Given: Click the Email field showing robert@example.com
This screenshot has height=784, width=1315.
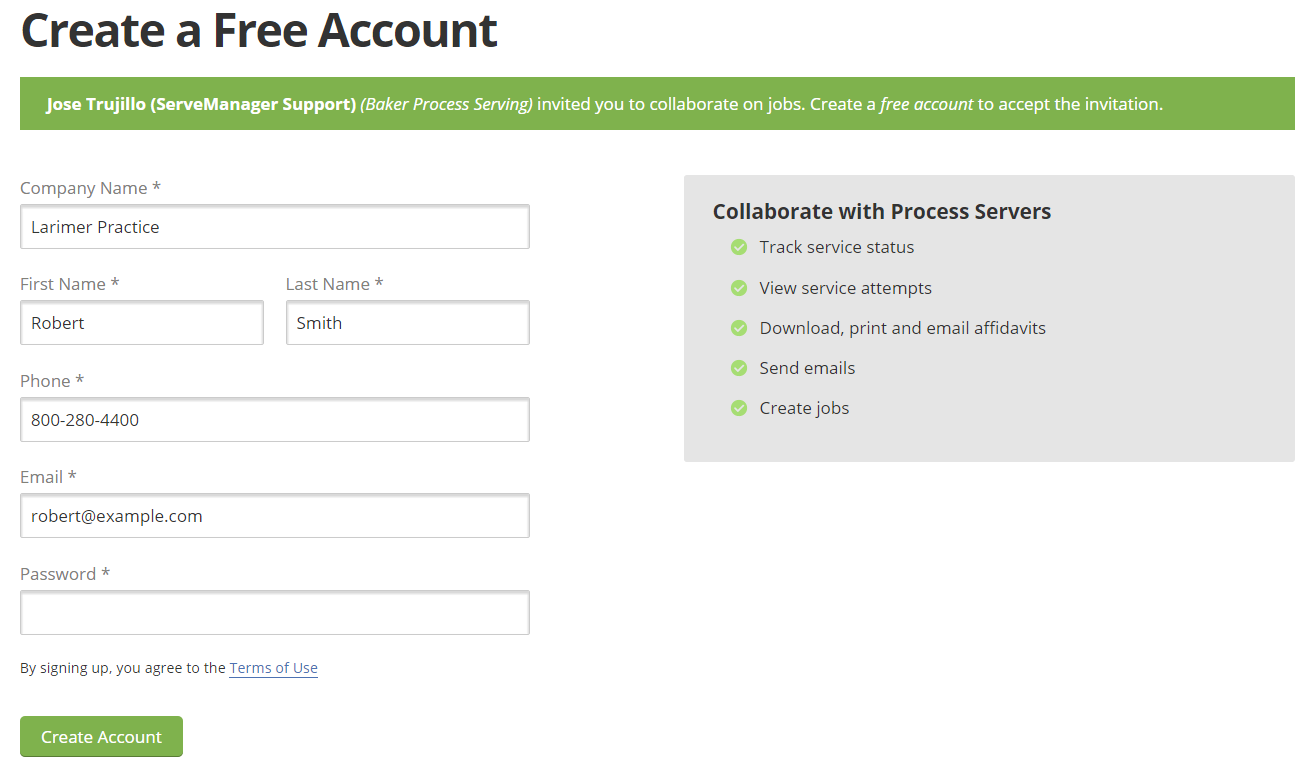Looking at the screenshot, I should [275, 515].
